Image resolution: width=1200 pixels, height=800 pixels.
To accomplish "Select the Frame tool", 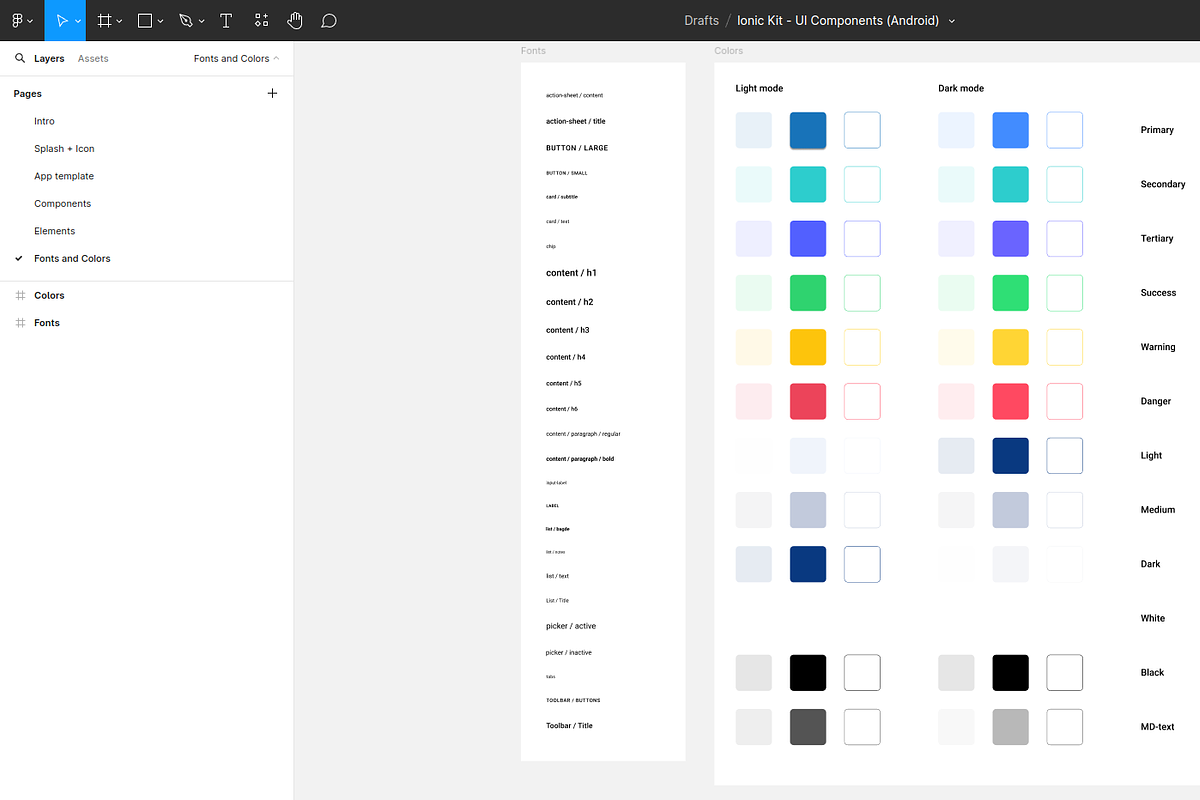I will click(103, 20).
